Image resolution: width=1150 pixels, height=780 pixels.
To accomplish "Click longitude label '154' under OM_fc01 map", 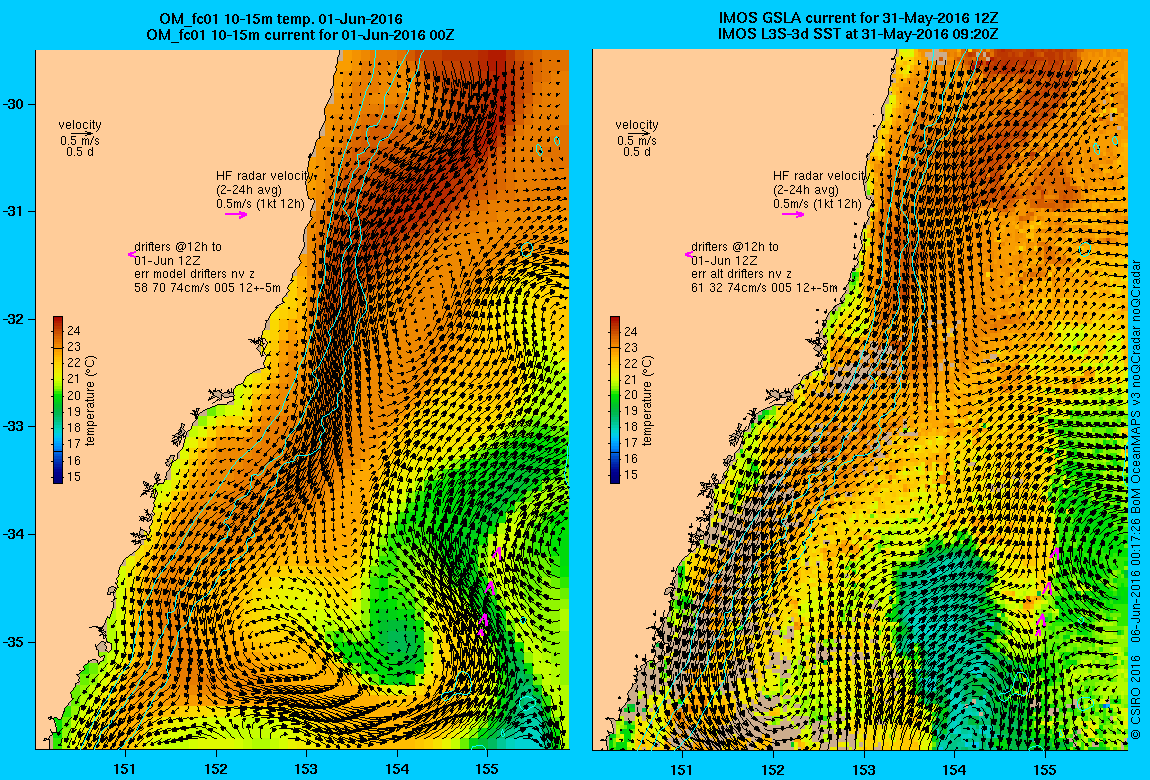I will point(397,769).
